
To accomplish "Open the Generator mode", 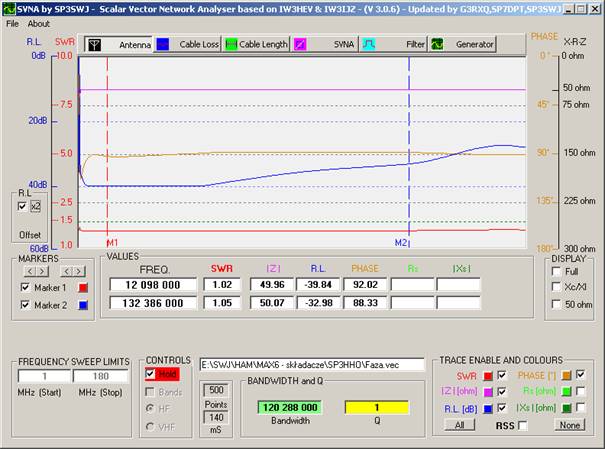I will [x=463, y=45].
